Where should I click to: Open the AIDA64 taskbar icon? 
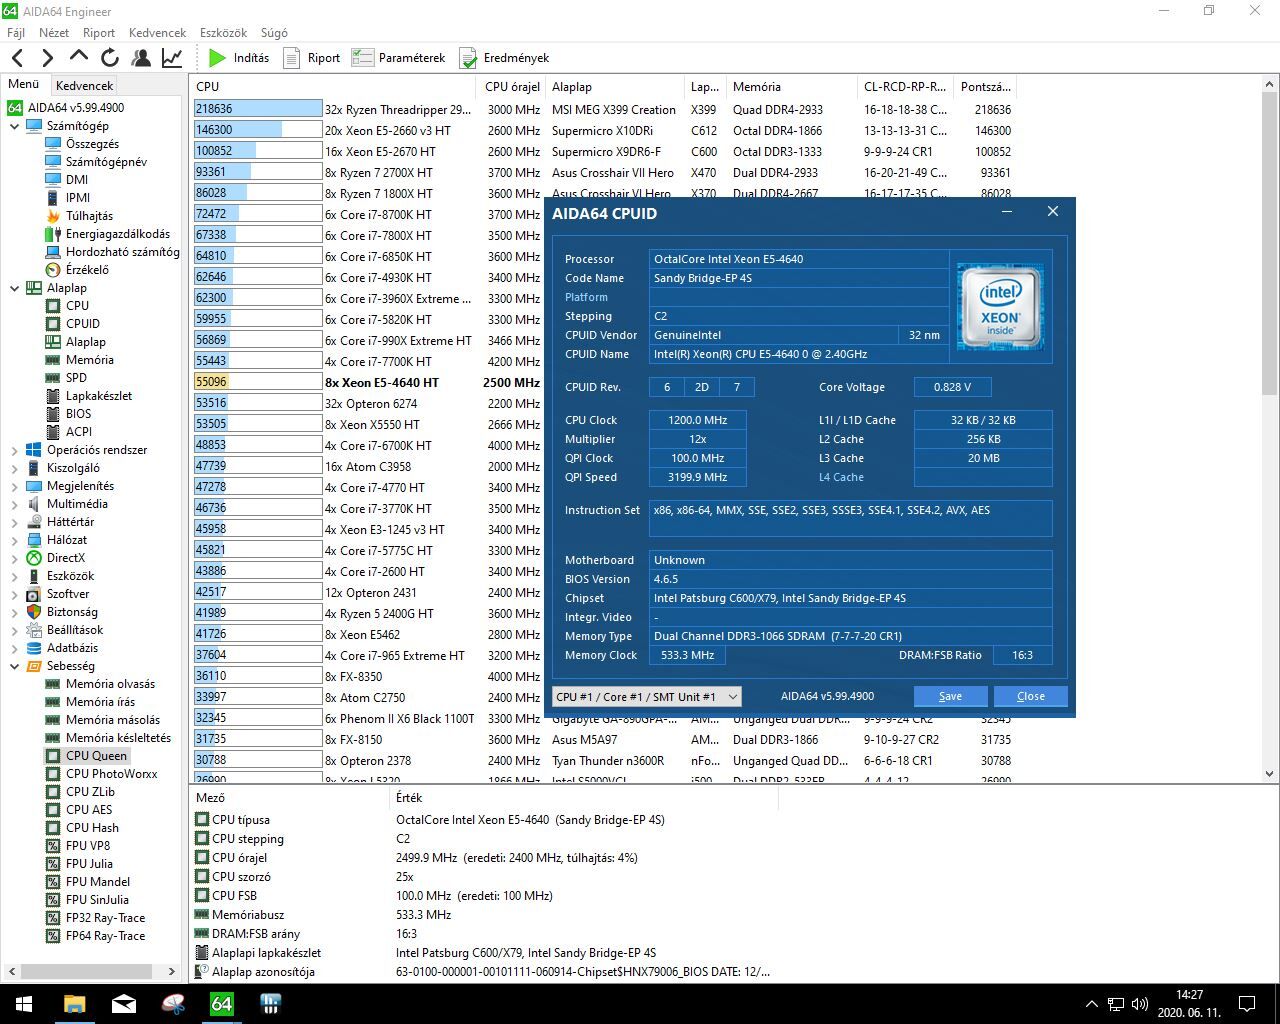click(222, 1004)
